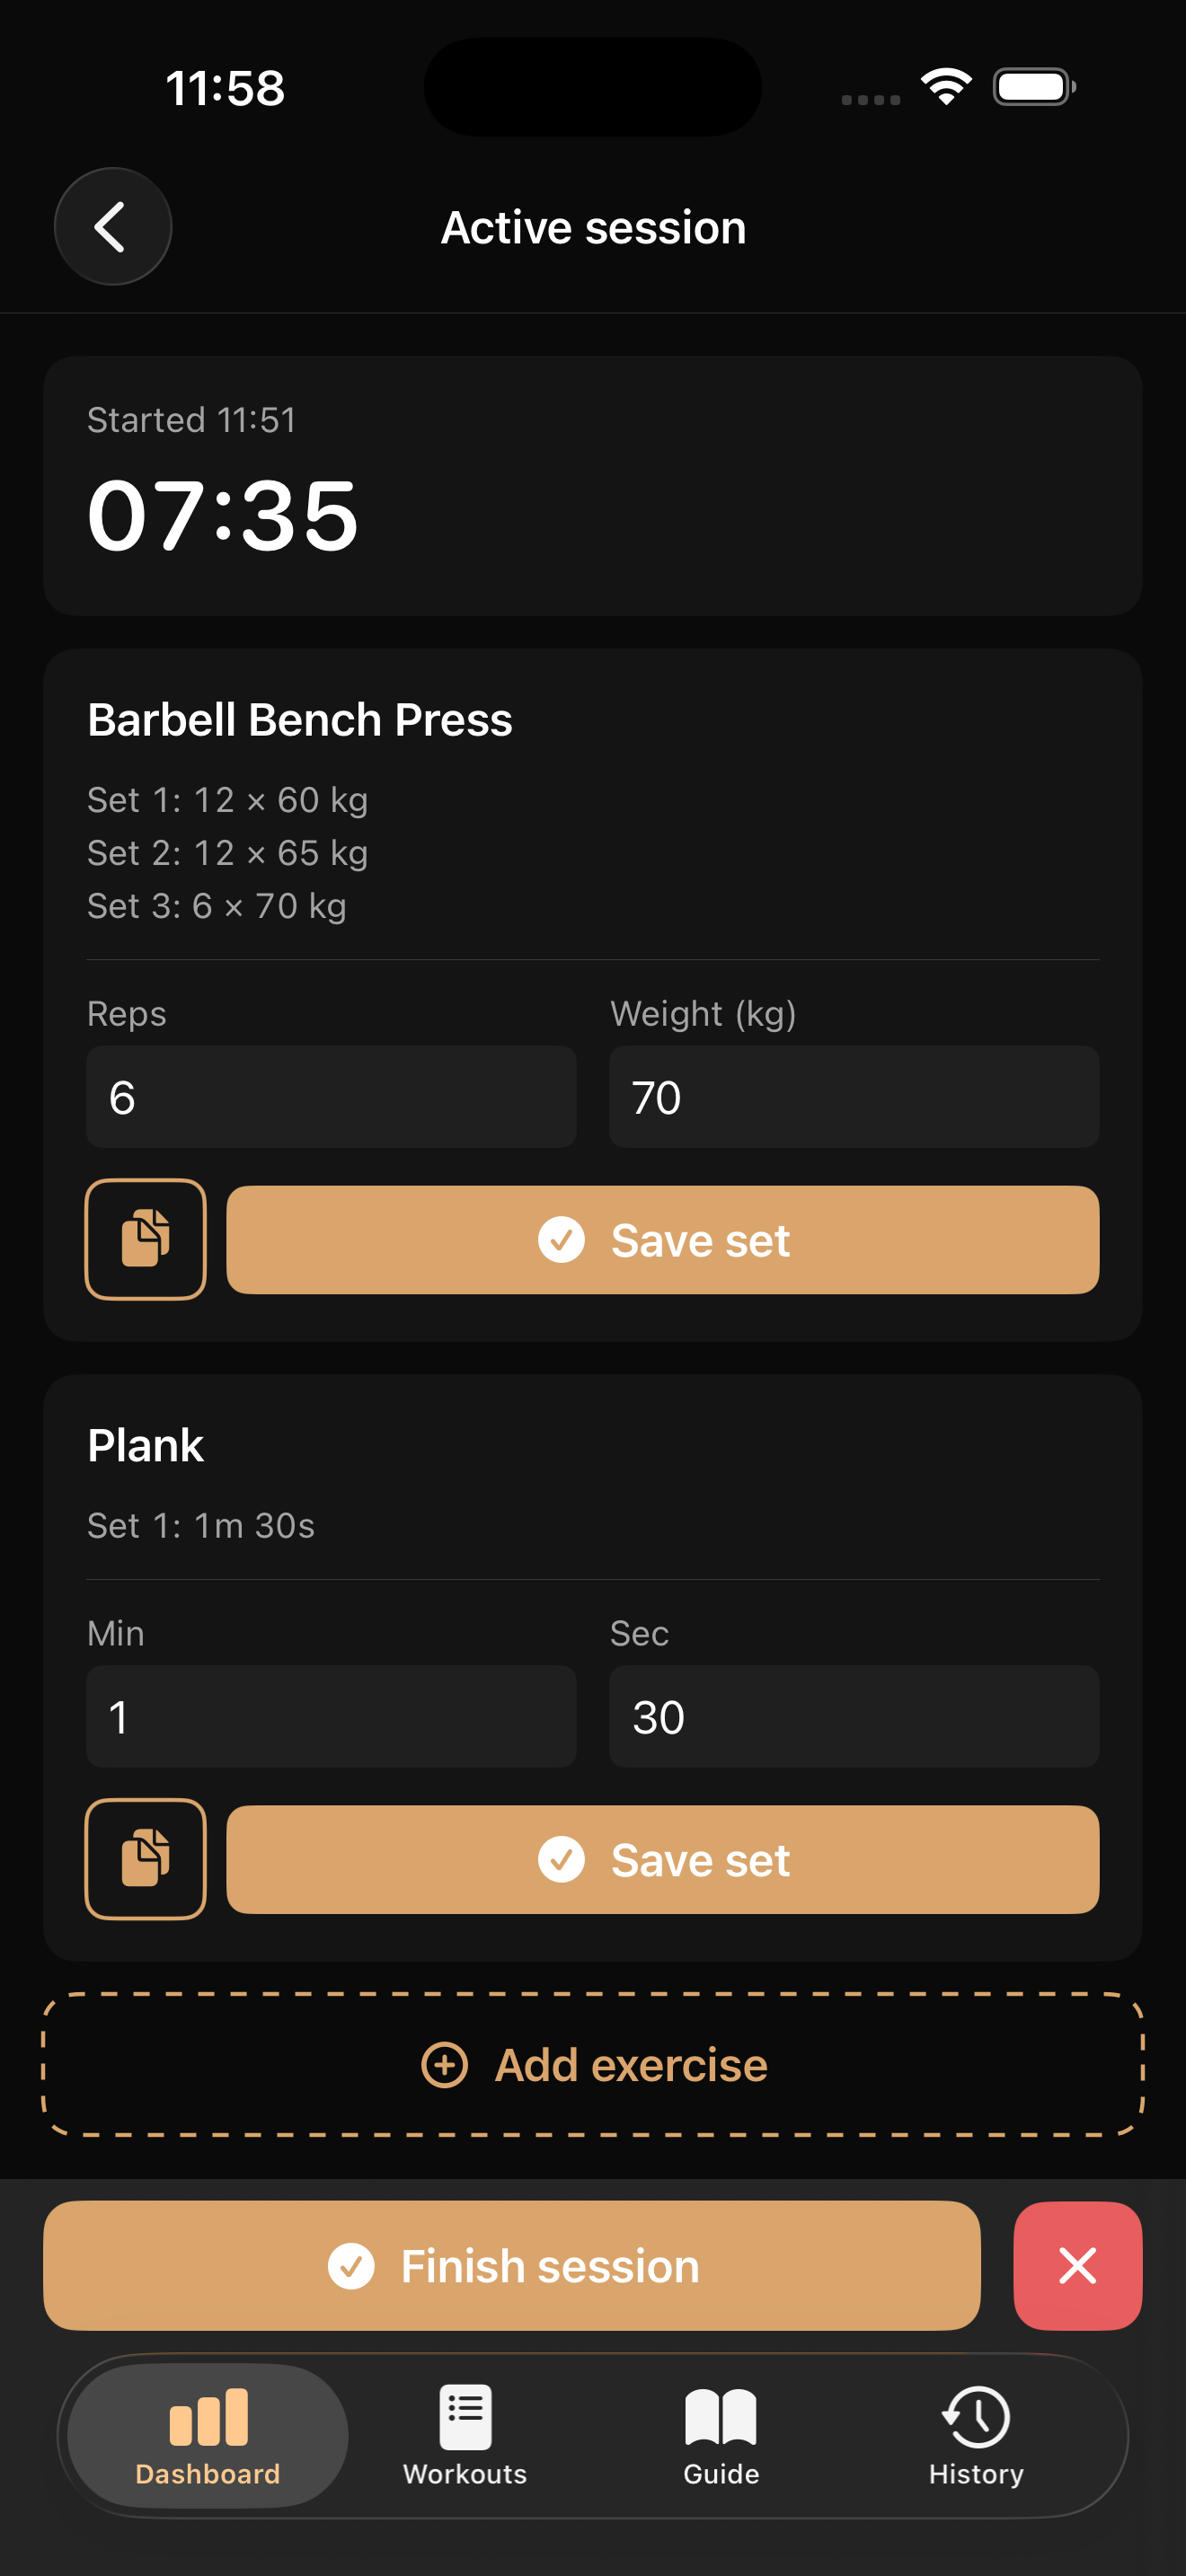Open the Dashboard tab
Image resolution: width=1186 pixels, height=2576 pixels.
pyautogui.click(x=208, y=2436)
